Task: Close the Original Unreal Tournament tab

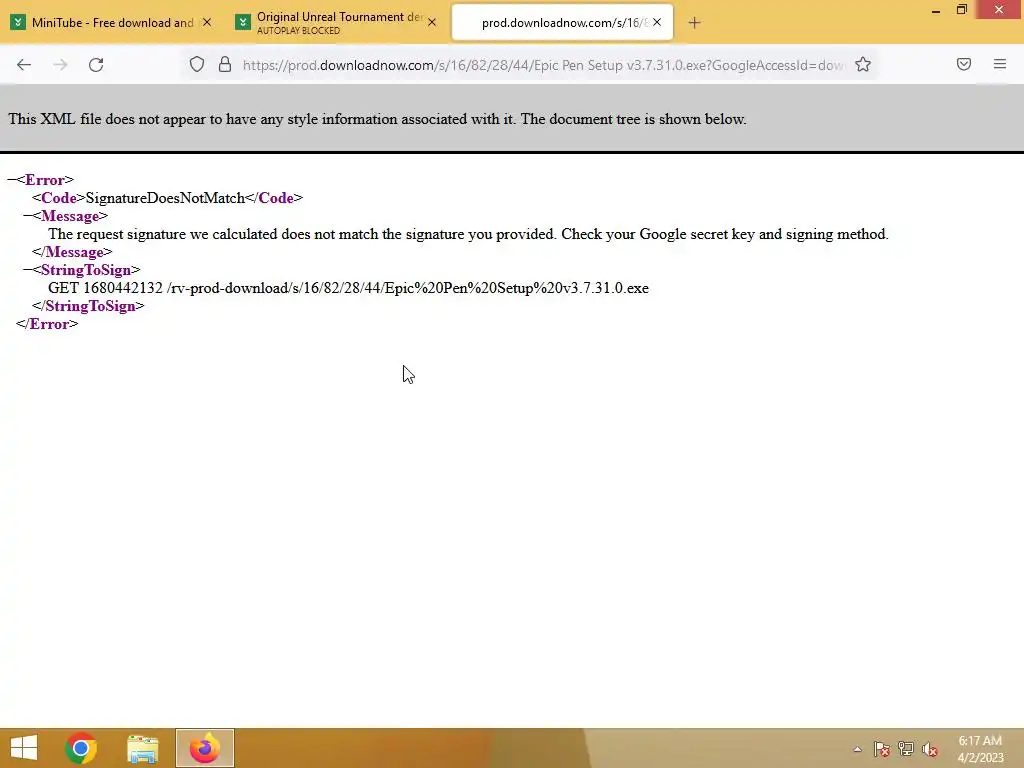Action: click(x=432, y=22)
